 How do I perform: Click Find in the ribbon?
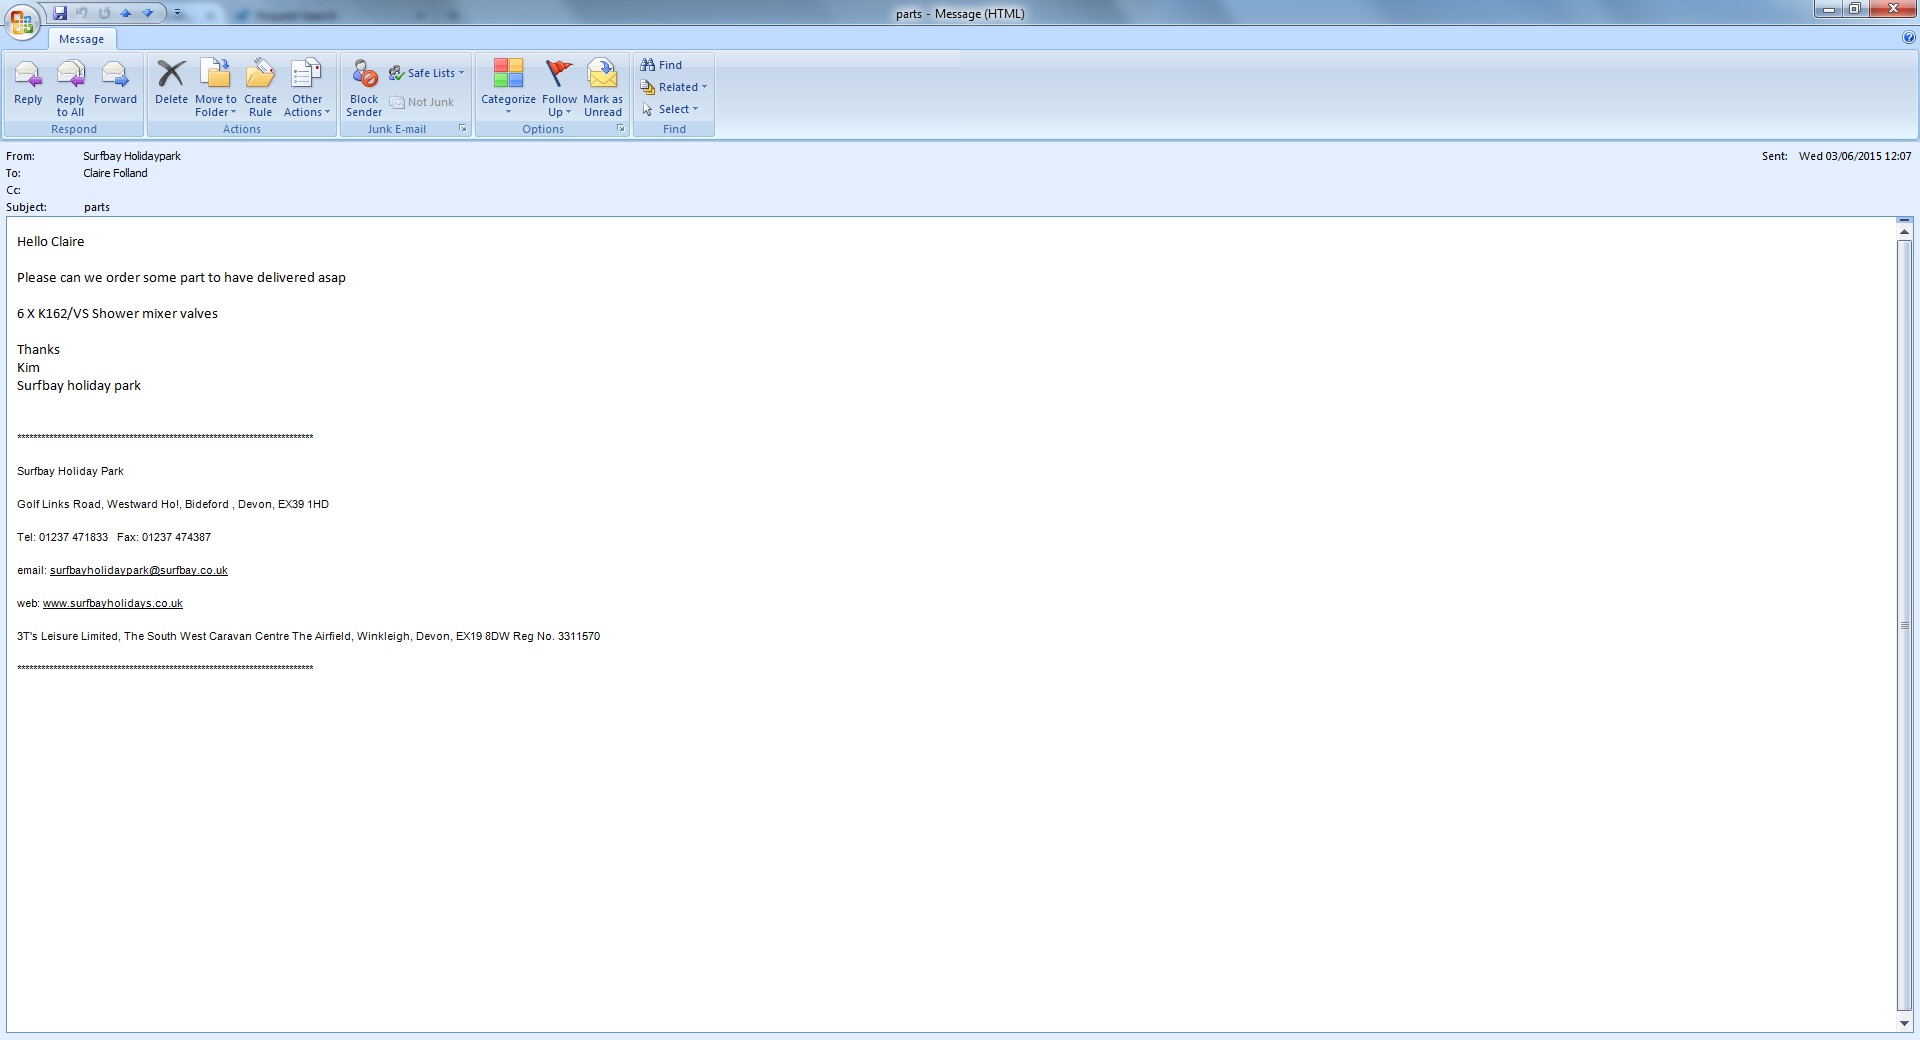click(x=661, y=65)
